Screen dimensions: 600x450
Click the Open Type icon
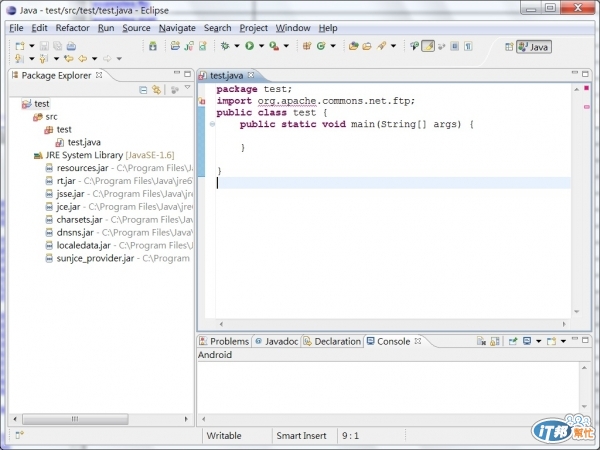point(354,46)
